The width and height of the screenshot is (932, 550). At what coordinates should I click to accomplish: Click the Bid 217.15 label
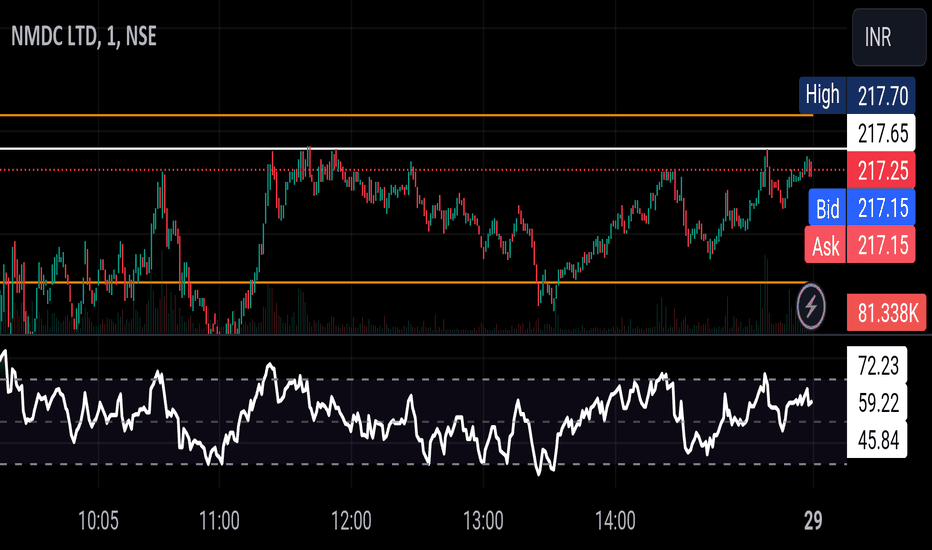click(862, 208)
